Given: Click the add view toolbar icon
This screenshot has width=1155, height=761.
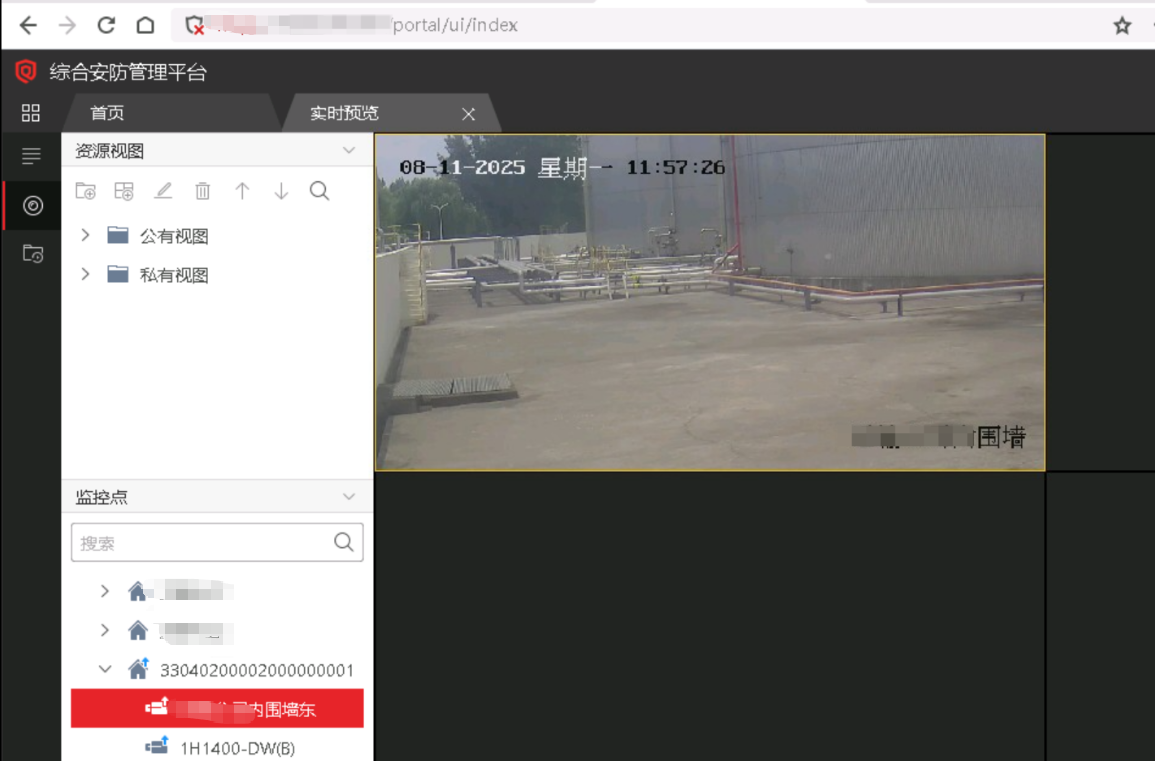Looking at the screenshot, I should click(124, 191).
